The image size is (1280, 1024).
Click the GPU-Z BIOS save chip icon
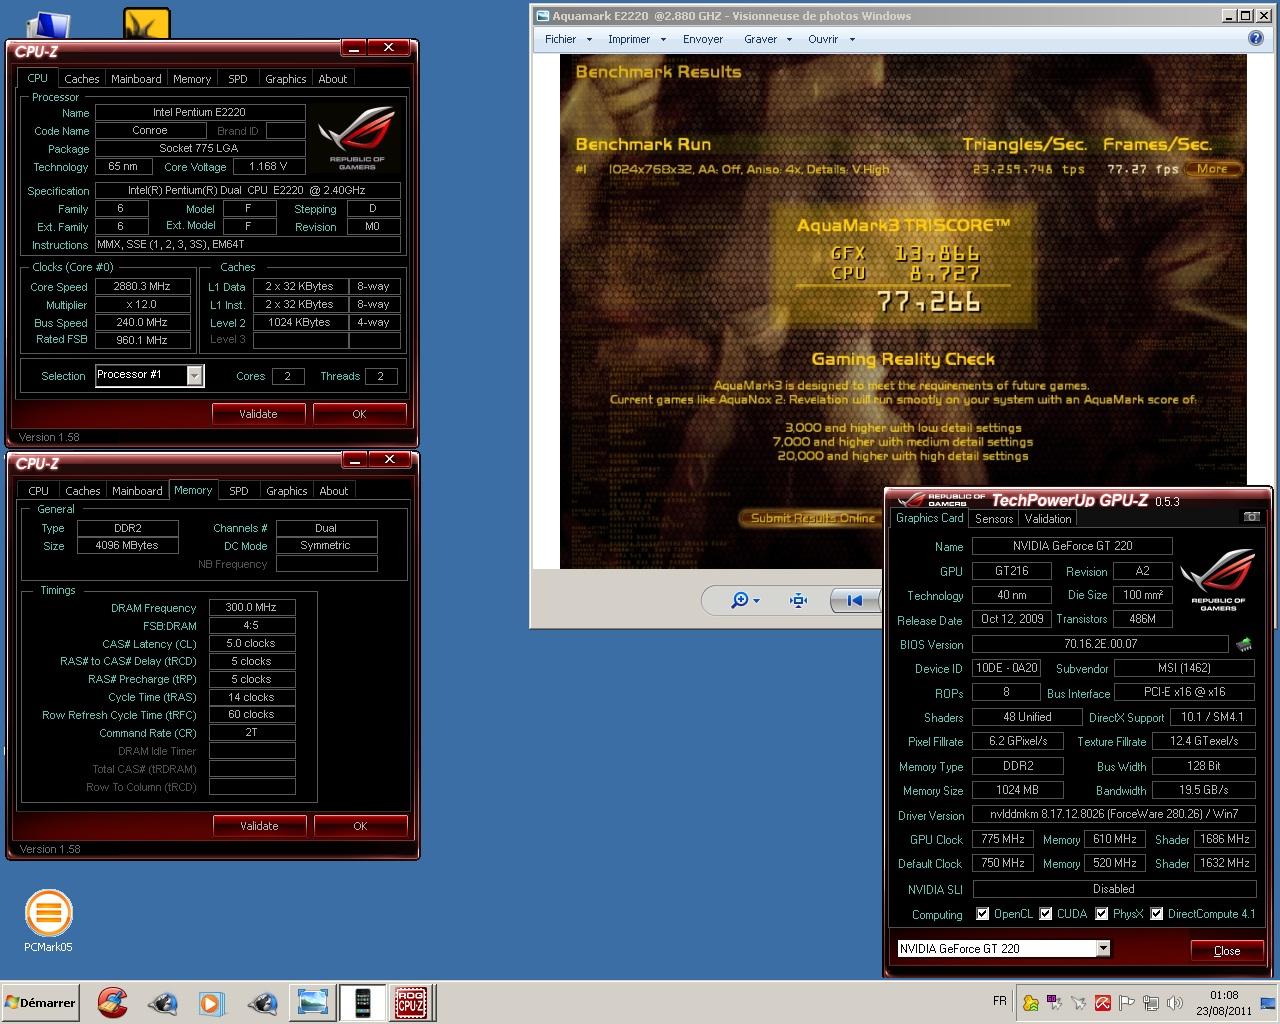pyautogui.click(x=1244, y=645)
